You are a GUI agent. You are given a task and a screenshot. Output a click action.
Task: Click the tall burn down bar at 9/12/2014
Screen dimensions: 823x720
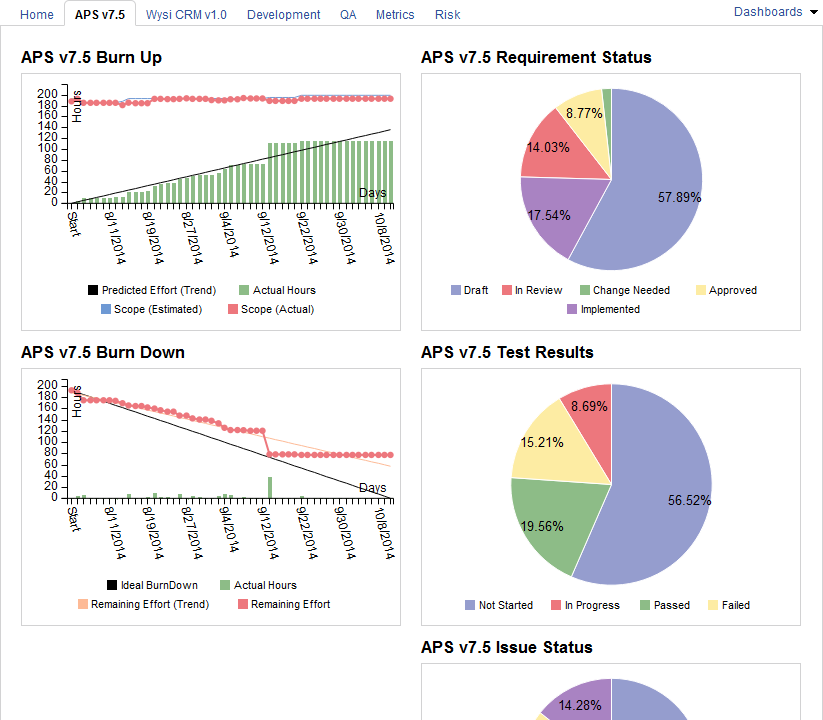270,488
